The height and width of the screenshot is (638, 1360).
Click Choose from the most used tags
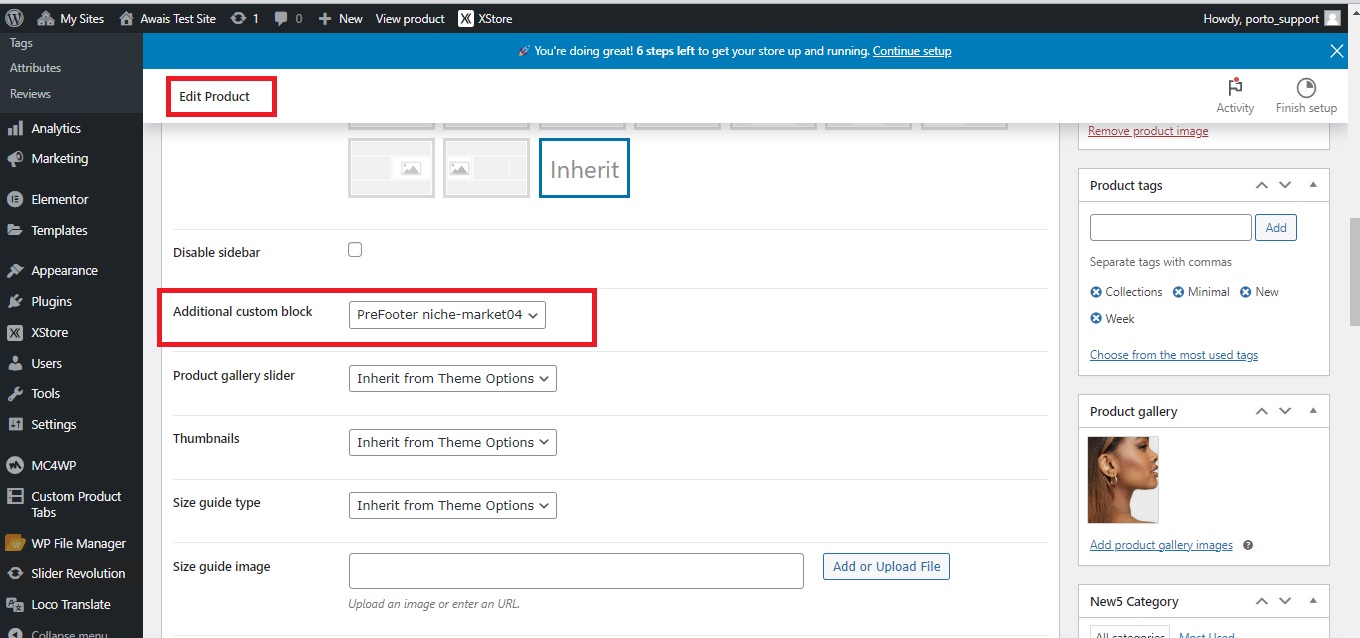(1174, 355)
